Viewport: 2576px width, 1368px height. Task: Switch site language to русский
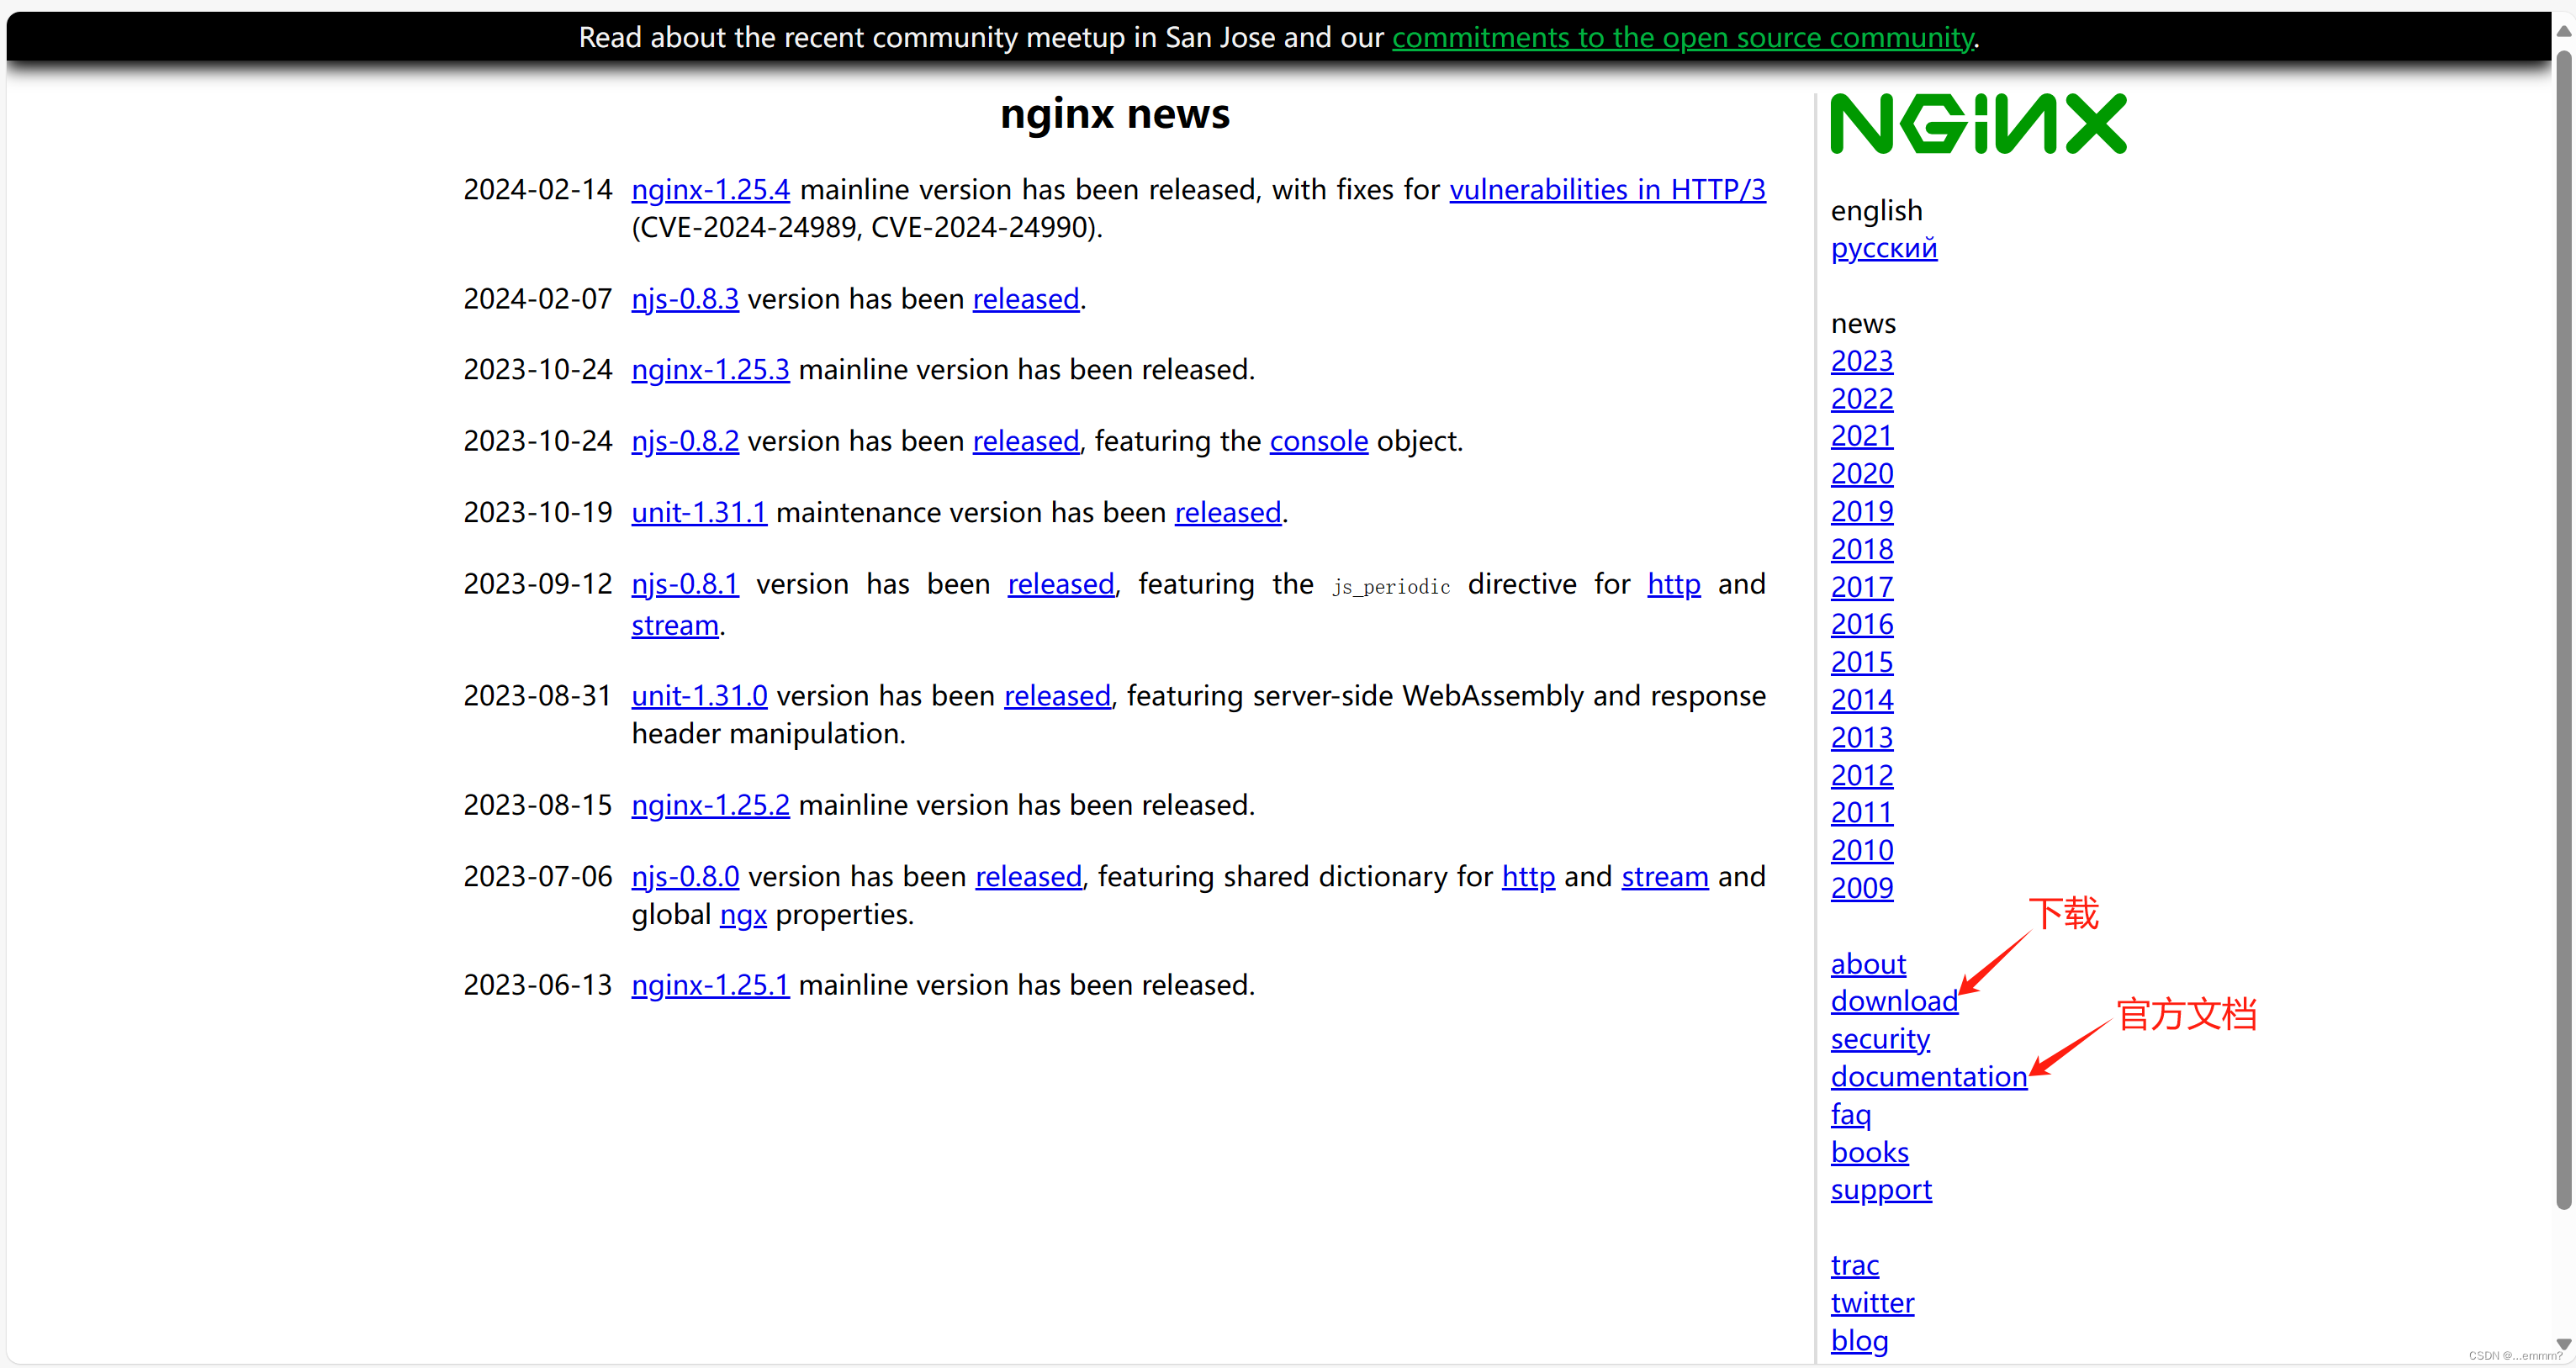(1884, 248)
